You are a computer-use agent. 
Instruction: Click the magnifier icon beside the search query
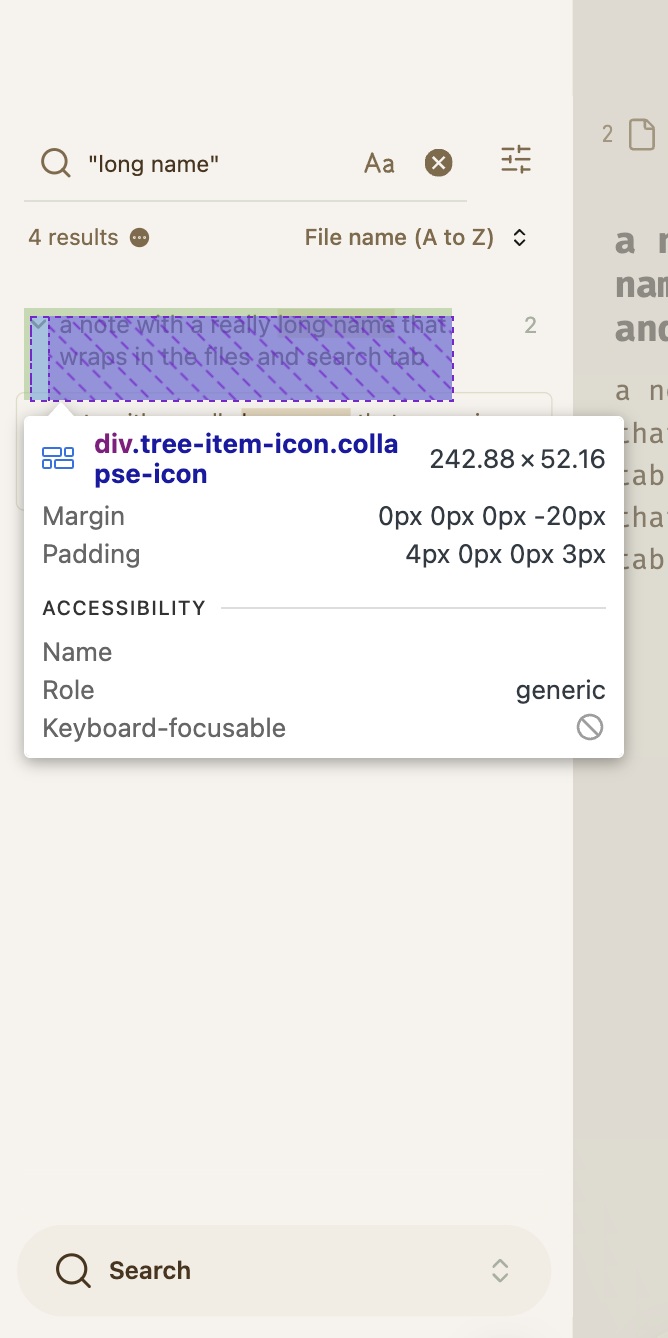[x=56, y=163]
